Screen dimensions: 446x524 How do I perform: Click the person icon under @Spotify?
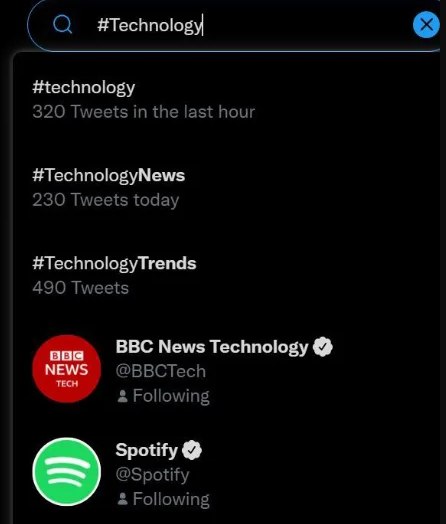[123, 499]
